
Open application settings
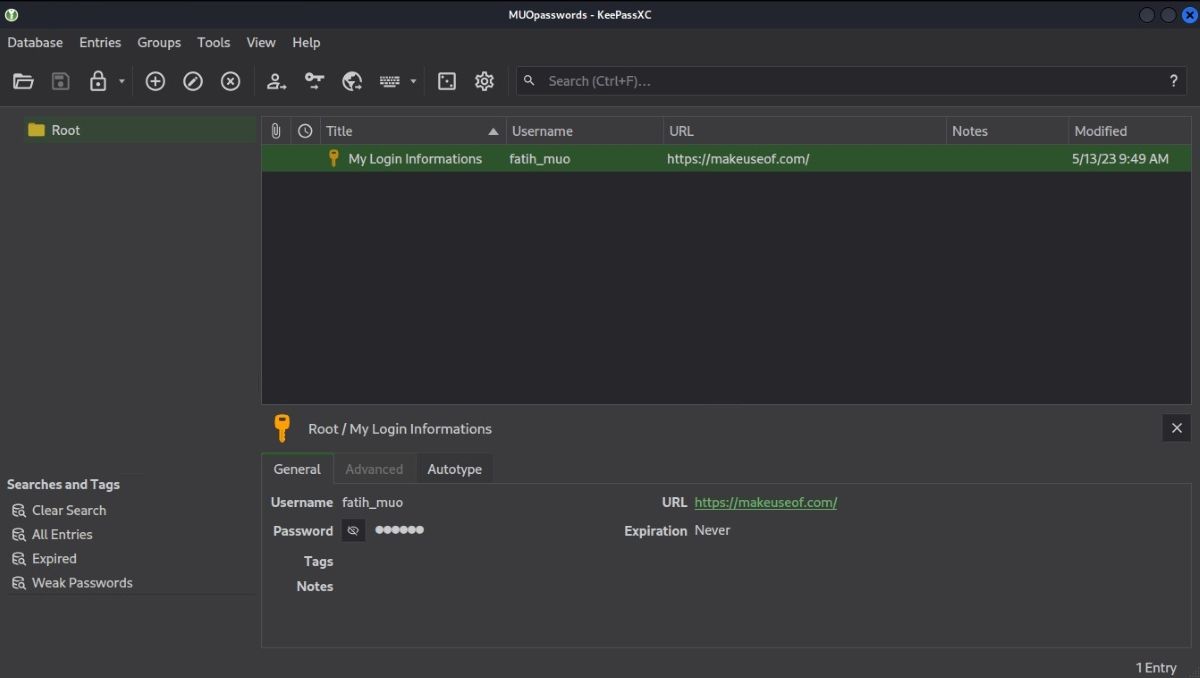click(x=484, y=81)
